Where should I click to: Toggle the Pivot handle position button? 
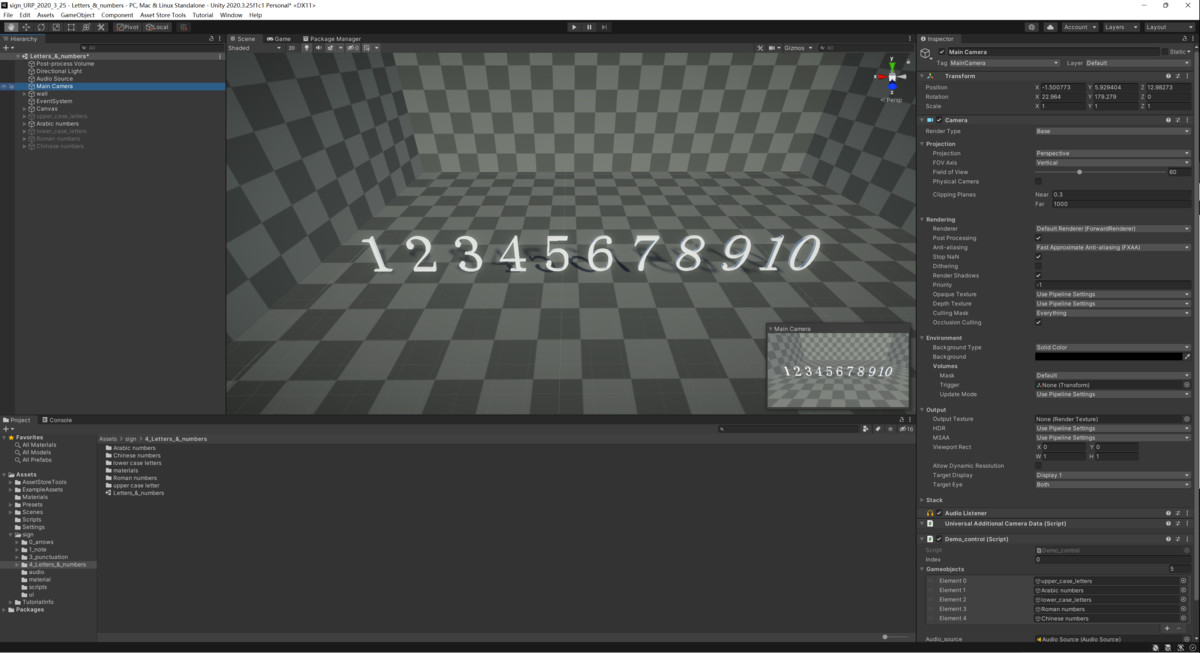(127, 27)
